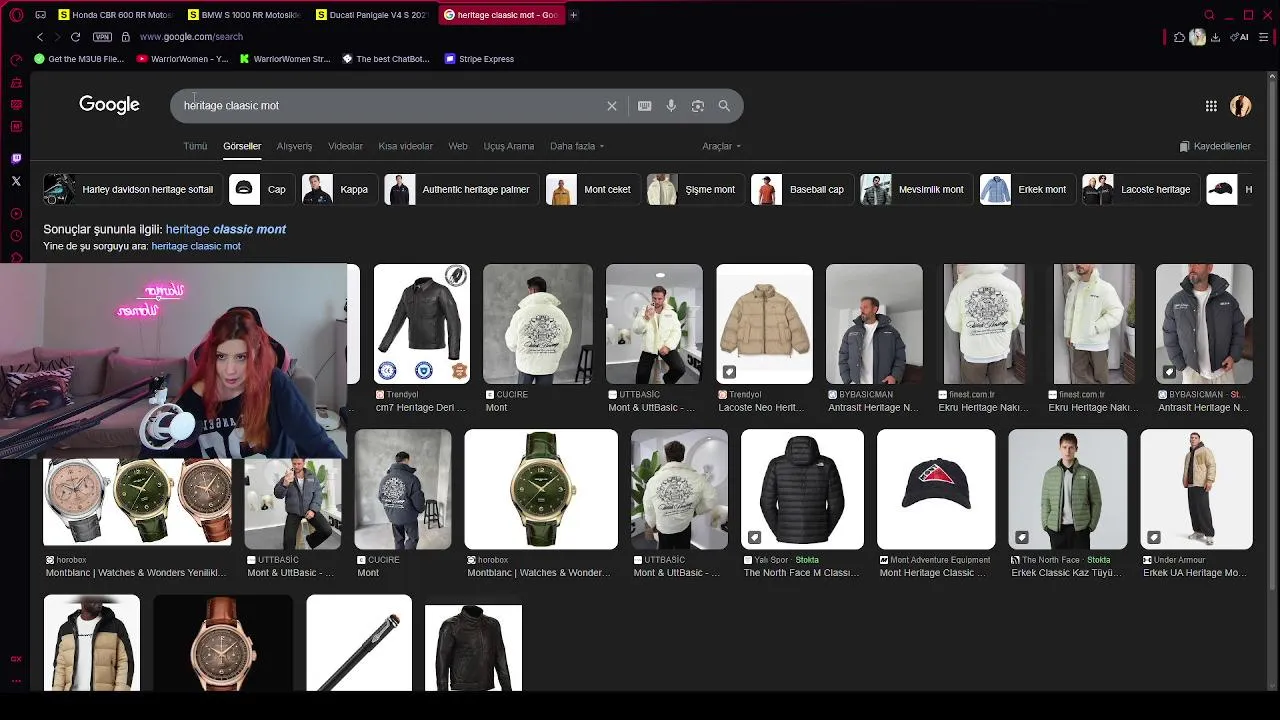Open the on-screen keyboard input tool
The image size is (1280, 720).
click(645, 106)
